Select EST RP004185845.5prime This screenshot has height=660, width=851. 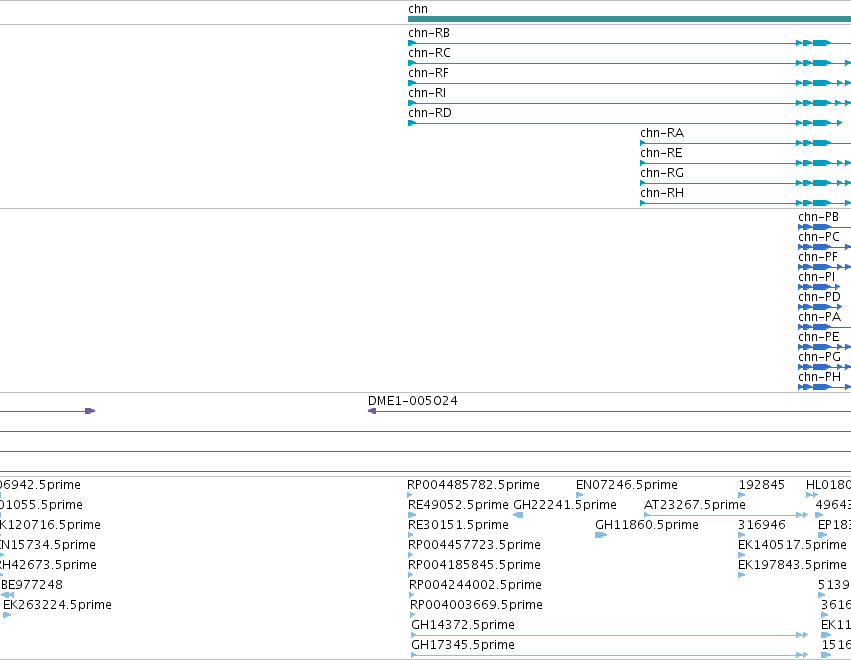point(474,565)
